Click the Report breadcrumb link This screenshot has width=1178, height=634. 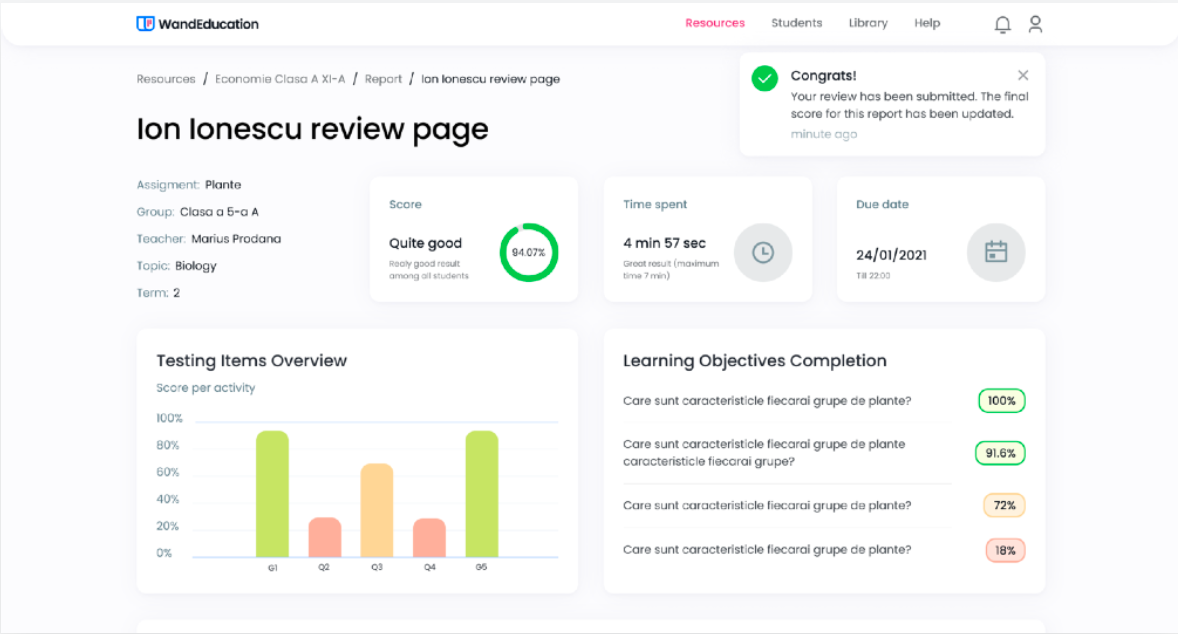(x=383, y=79)
